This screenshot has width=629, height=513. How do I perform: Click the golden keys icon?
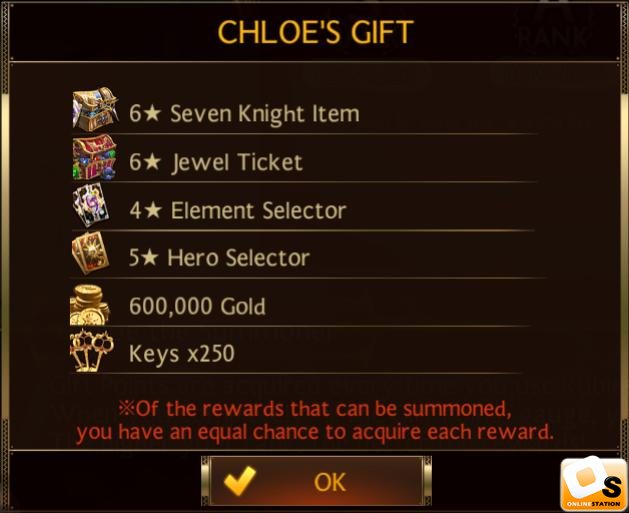(x=91, y=351)
